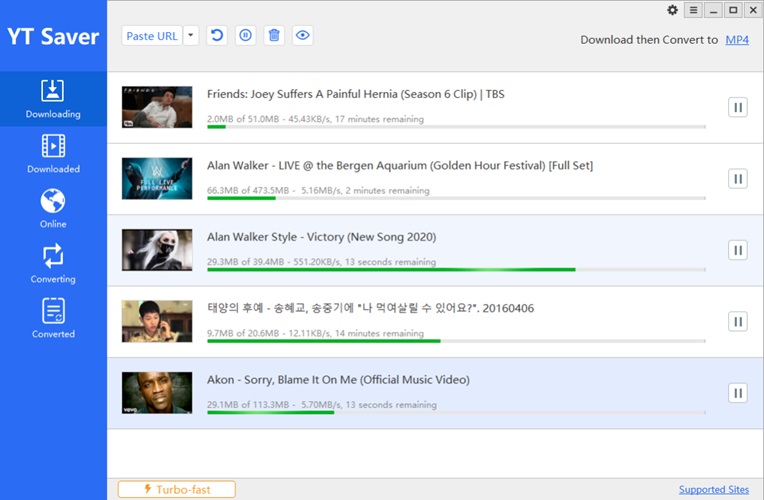Click the delete trash icon in toolbar
Screen dimensions: 764x500
point(274,36)
